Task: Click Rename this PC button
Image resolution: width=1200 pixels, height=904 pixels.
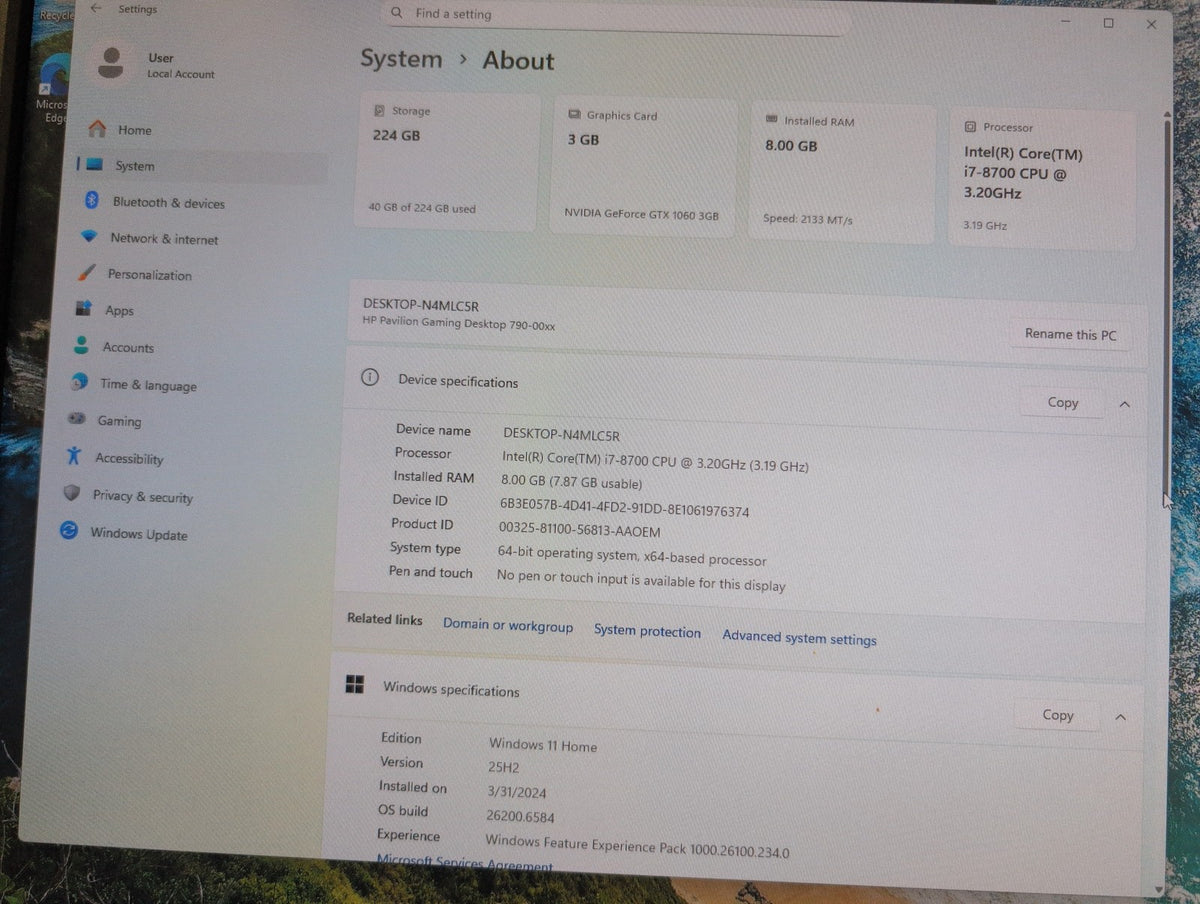Action: tap(1070, 334)
